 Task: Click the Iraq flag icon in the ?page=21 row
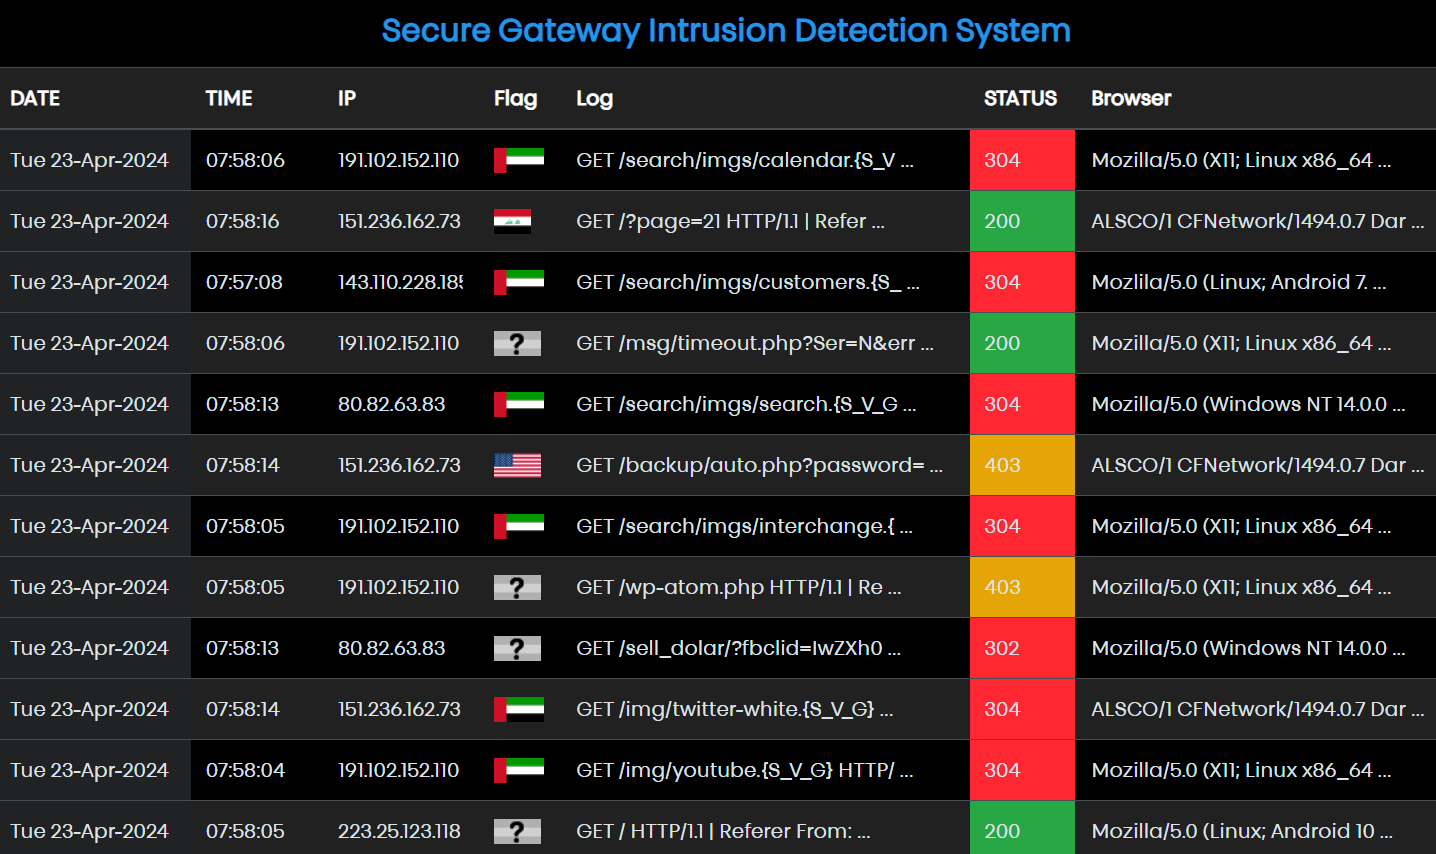click(512, 221)
